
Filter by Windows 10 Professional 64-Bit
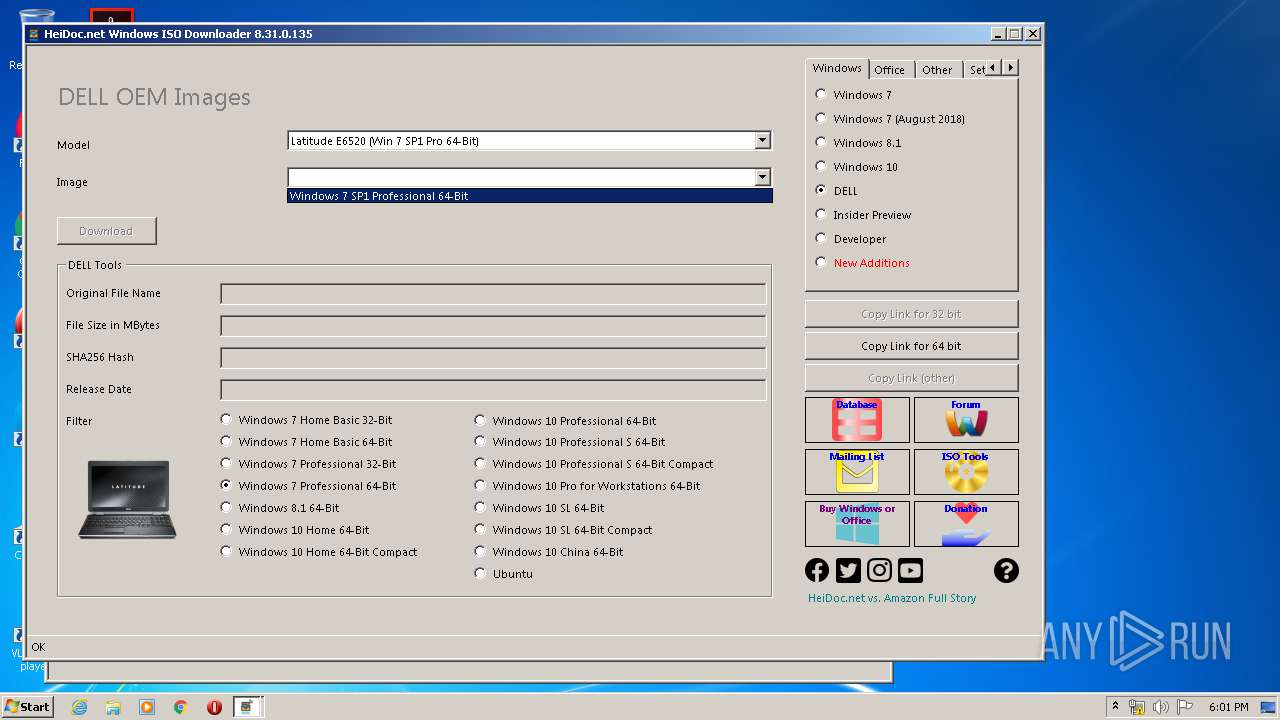pos(565,421)
